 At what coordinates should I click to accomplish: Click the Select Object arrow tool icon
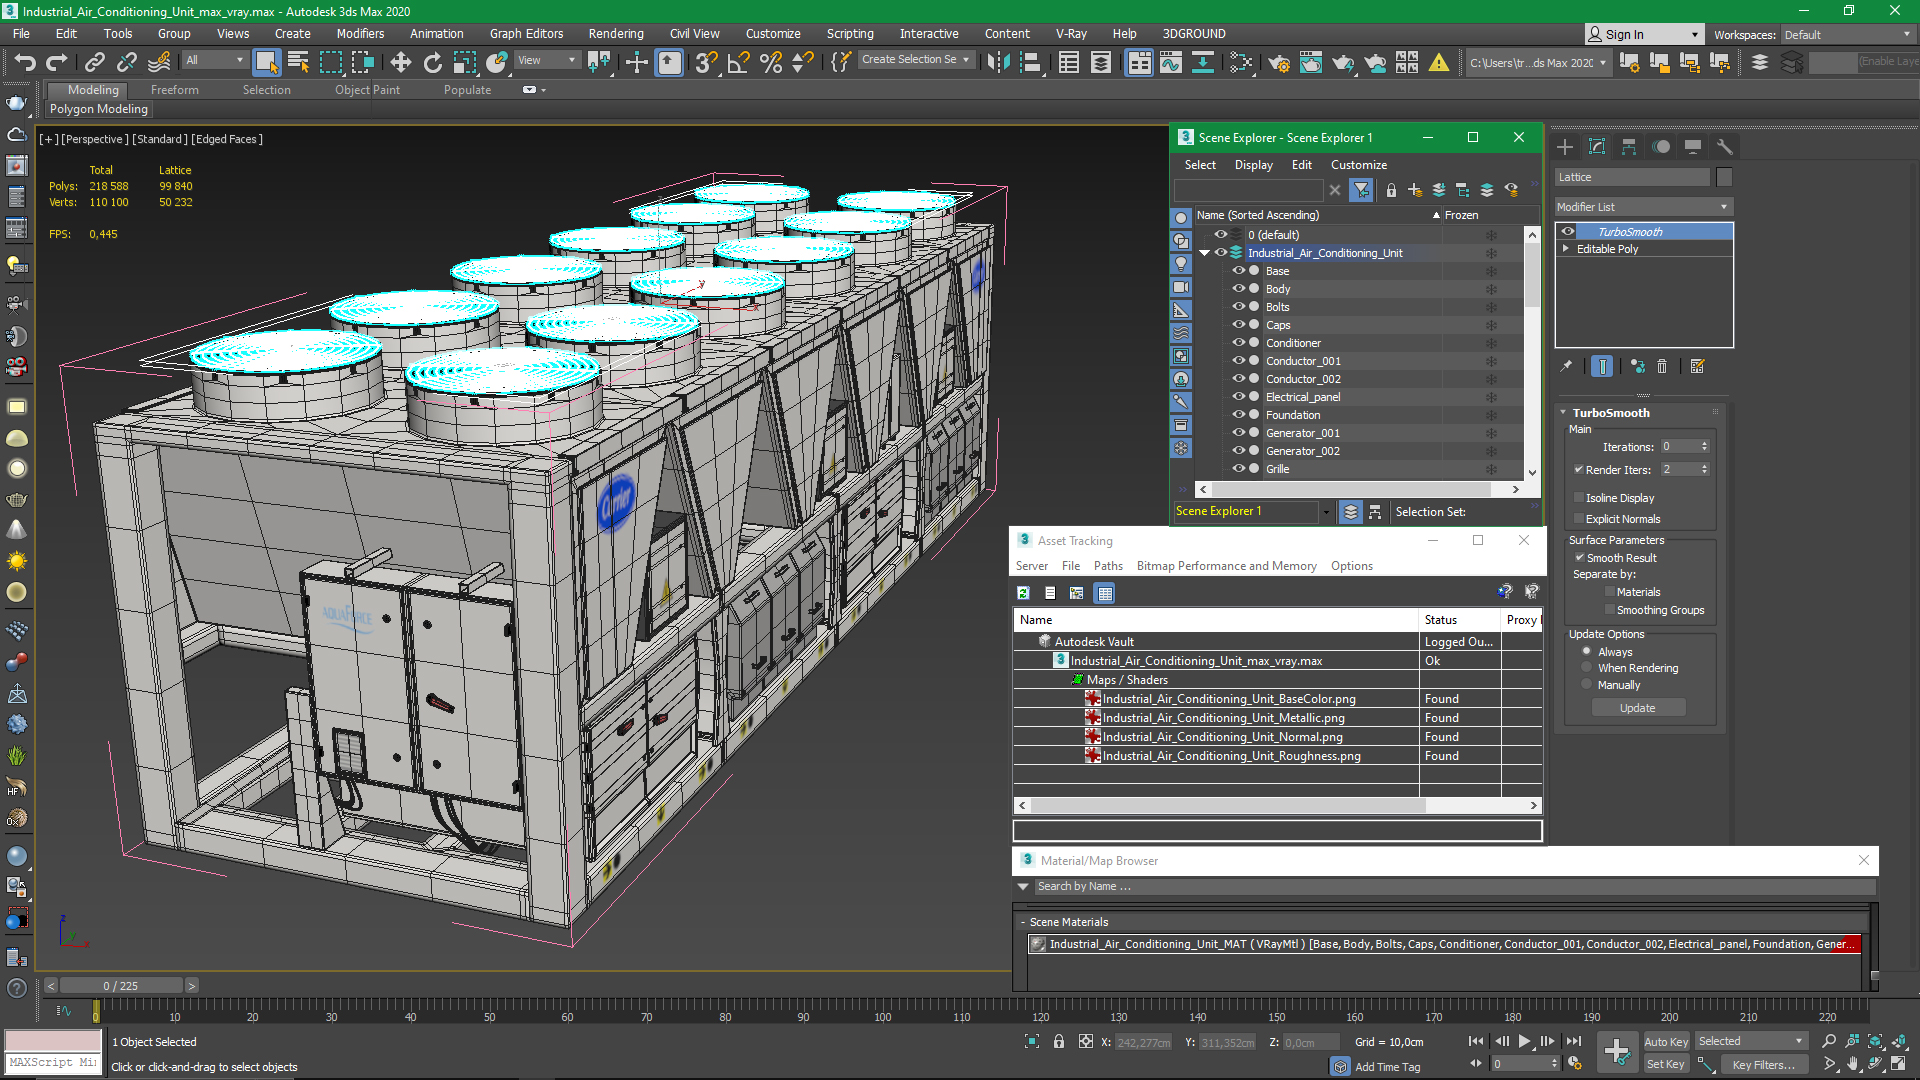(265, 62)
